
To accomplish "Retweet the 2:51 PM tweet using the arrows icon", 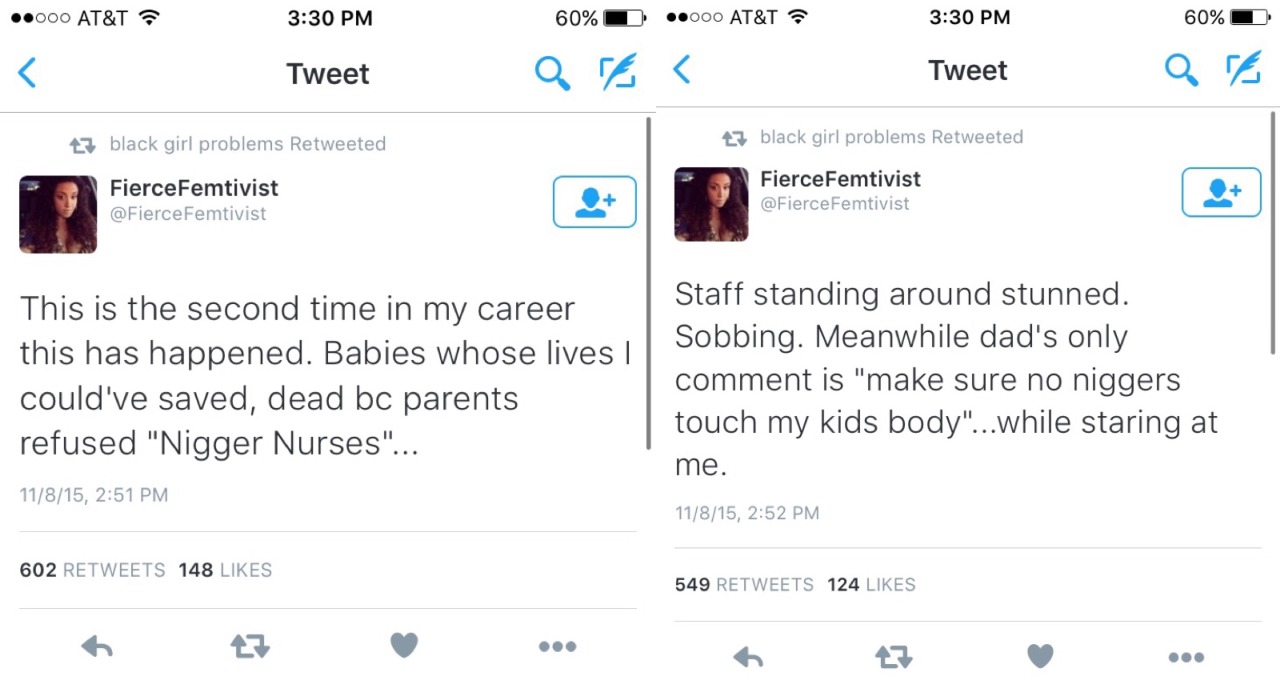I will [x=250, y=647].
